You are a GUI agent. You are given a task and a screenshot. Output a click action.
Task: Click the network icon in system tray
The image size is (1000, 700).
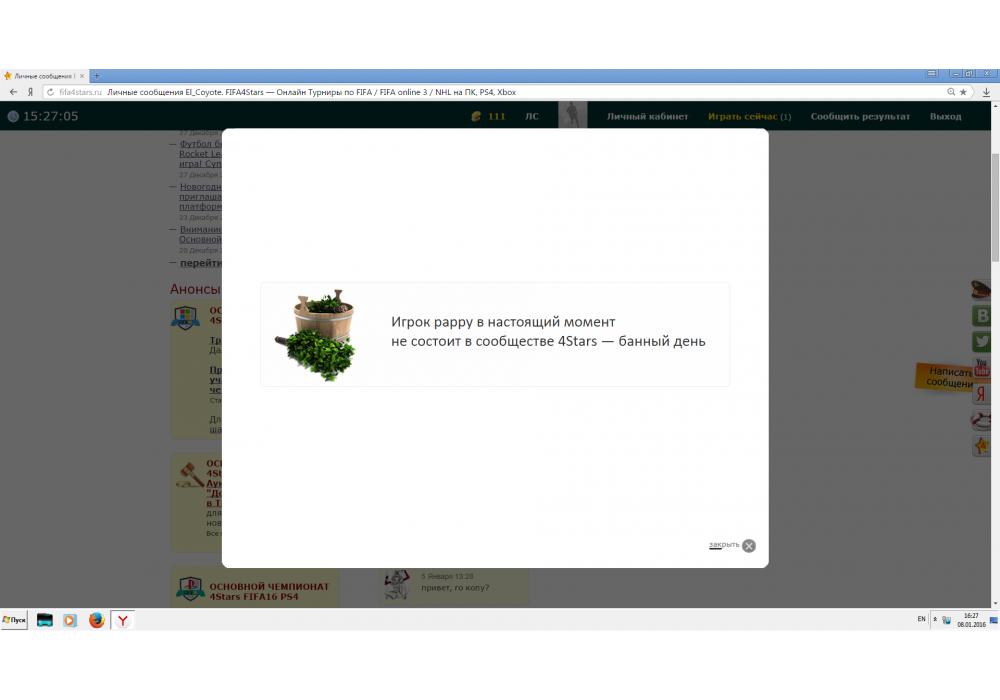tap(946, 620)
